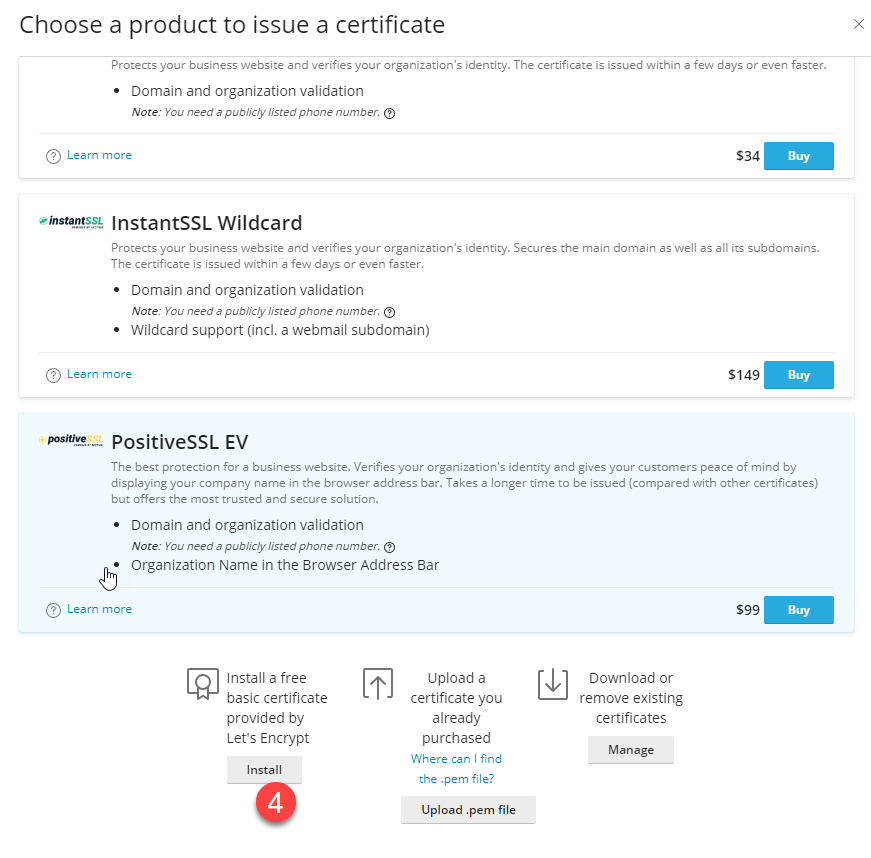The width and height of the screenshot is (871, 858).
Task: Click help icon beside InstantSSL Learn more
Action: pyautogui.click(x=53, y=375)
